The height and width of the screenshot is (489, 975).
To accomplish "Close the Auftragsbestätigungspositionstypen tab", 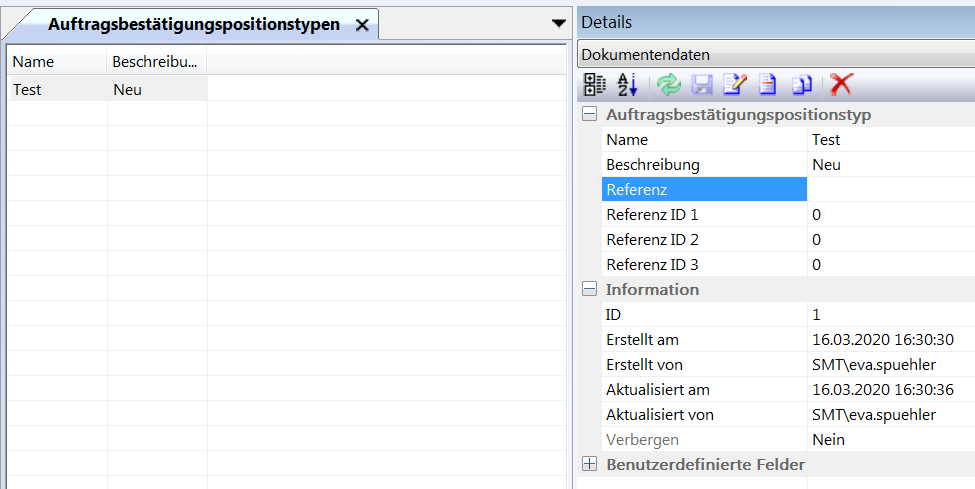I will tap(362, 25).
